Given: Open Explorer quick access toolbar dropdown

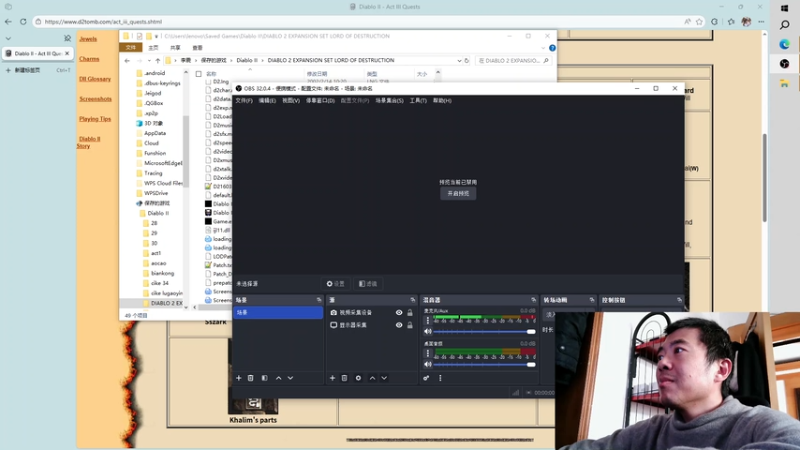Looking at the screenshot, I should tap(156, 36).
